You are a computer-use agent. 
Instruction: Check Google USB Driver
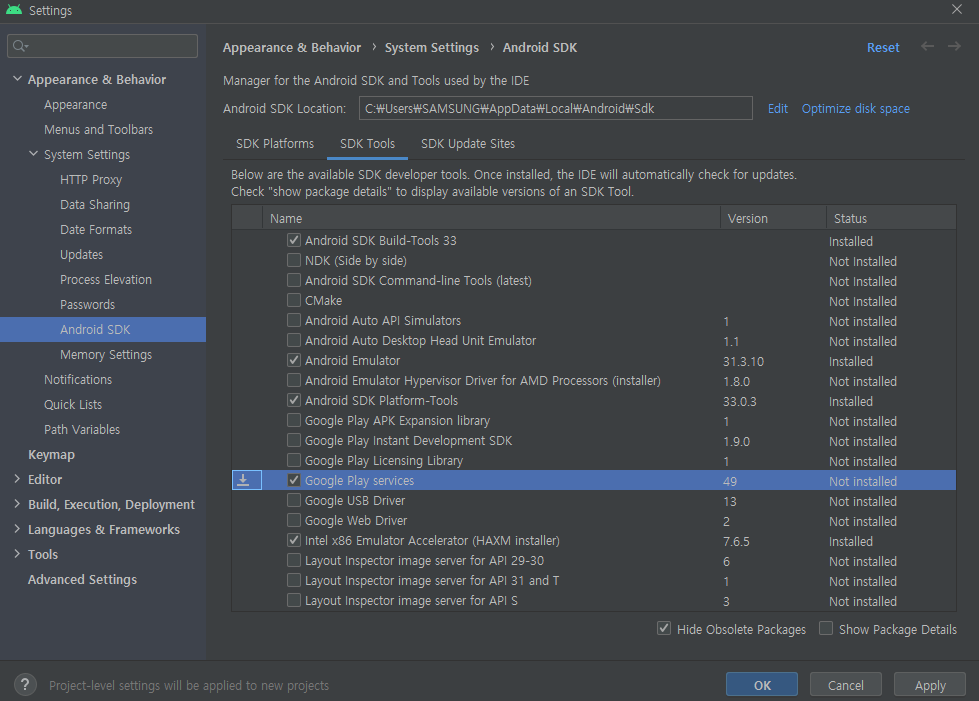point(293,500)
